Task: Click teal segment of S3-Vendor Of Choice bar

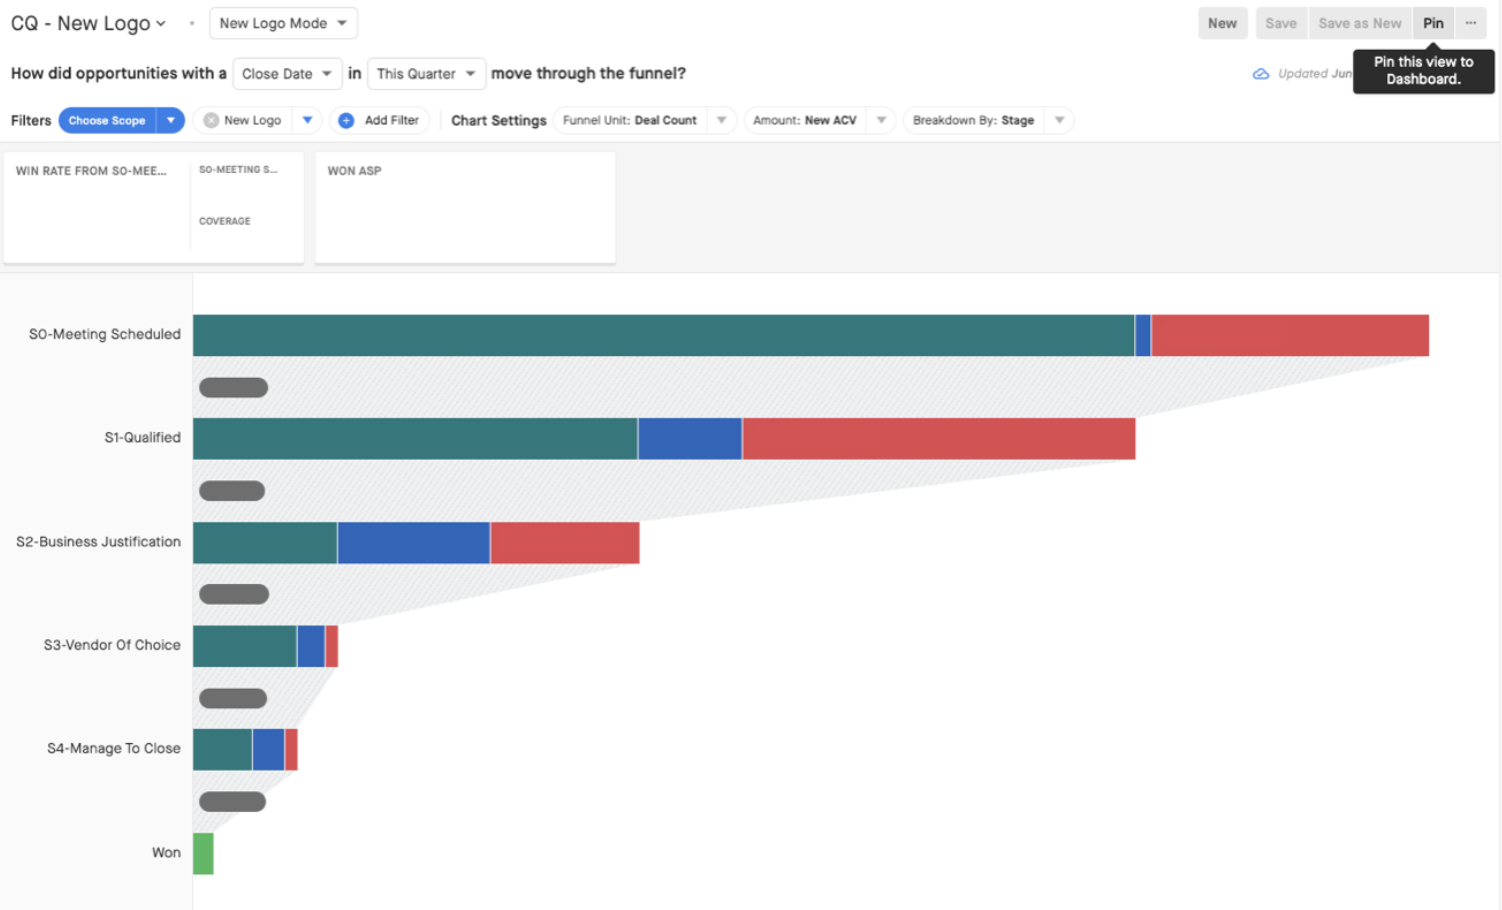Action: 245,646
